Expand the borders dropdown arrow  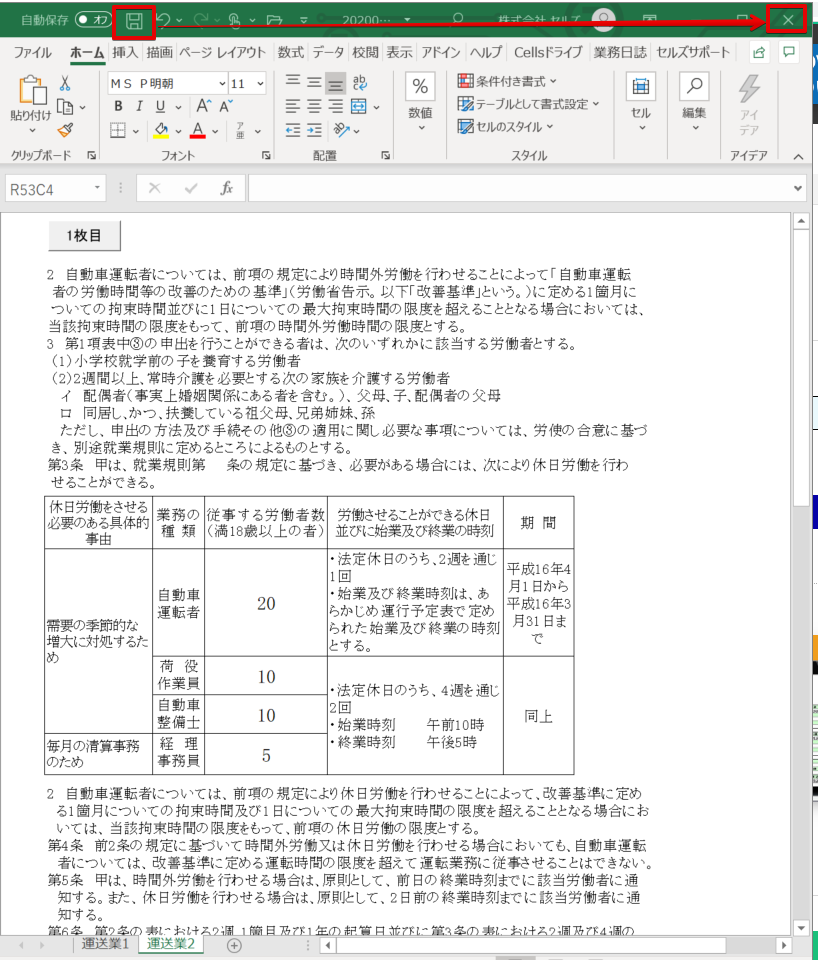(135, 131)
